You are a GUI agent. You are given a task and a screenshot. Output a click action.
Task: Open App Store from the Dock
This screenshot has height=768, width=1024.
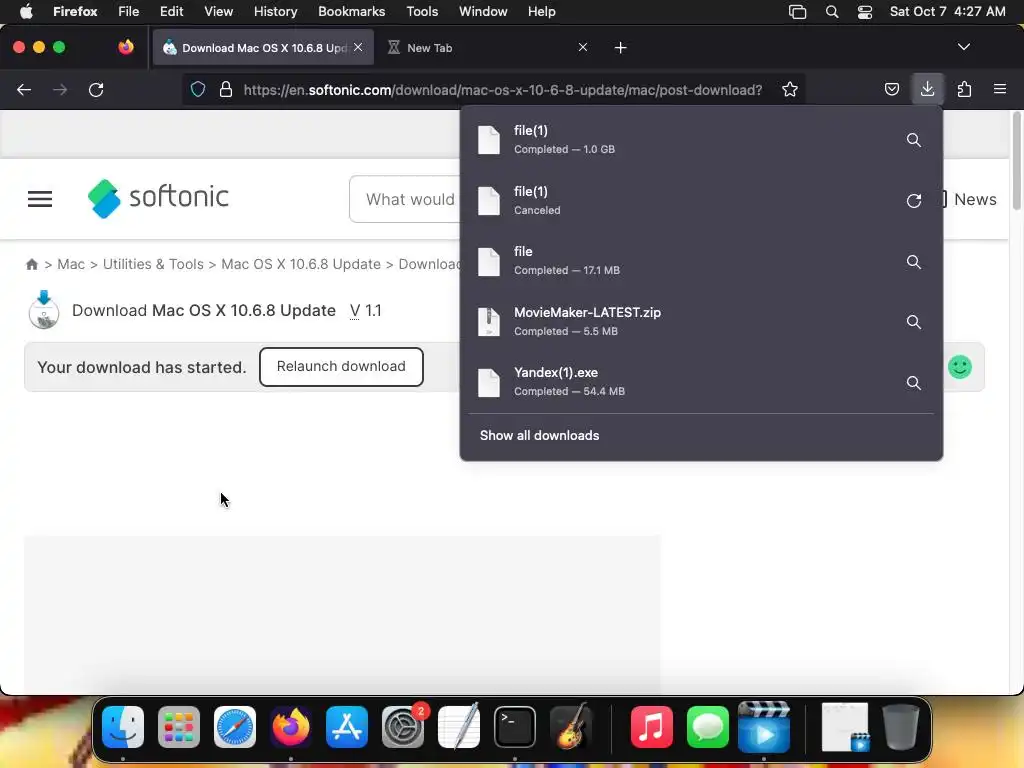pos(347,727)
